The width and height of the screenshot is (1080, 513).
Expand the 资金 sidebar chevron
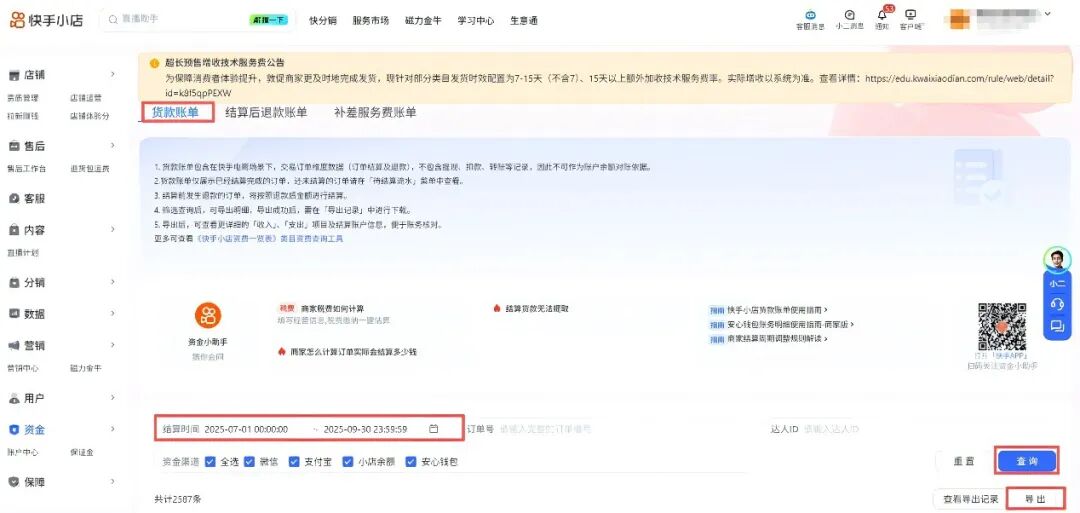(113, 430)
